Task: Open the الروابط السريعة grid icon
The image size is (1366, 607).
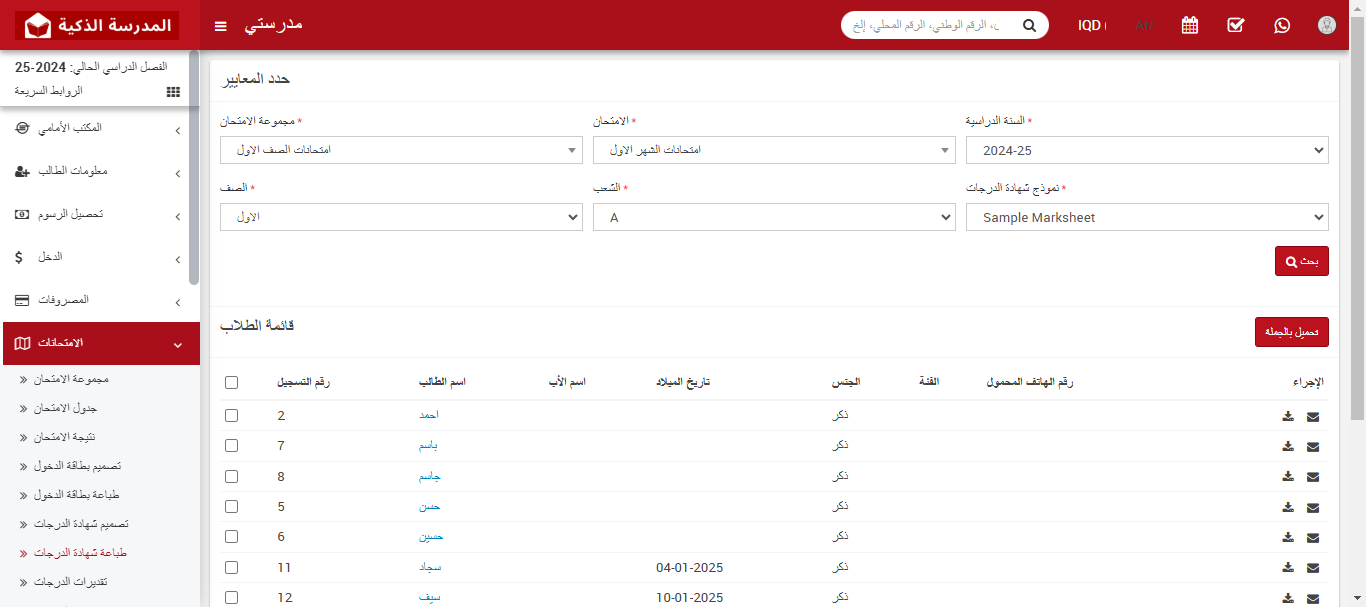Action: click(x=172, y=91)
